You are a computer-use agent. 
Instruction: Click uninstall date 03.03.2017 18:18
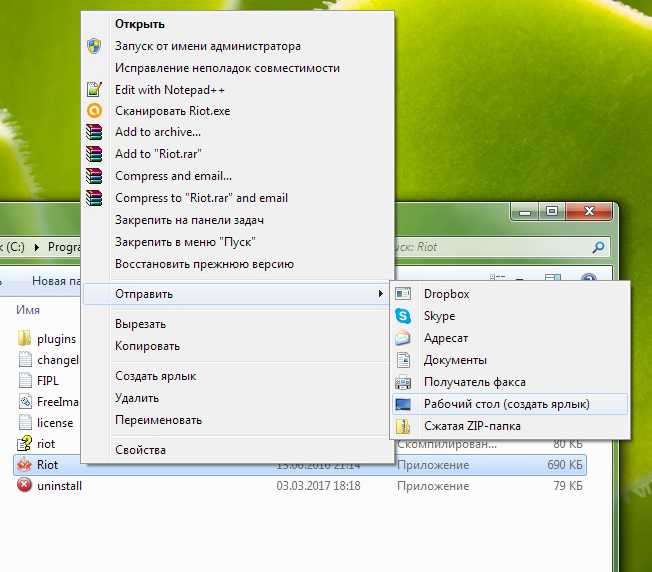coord(318,486)
